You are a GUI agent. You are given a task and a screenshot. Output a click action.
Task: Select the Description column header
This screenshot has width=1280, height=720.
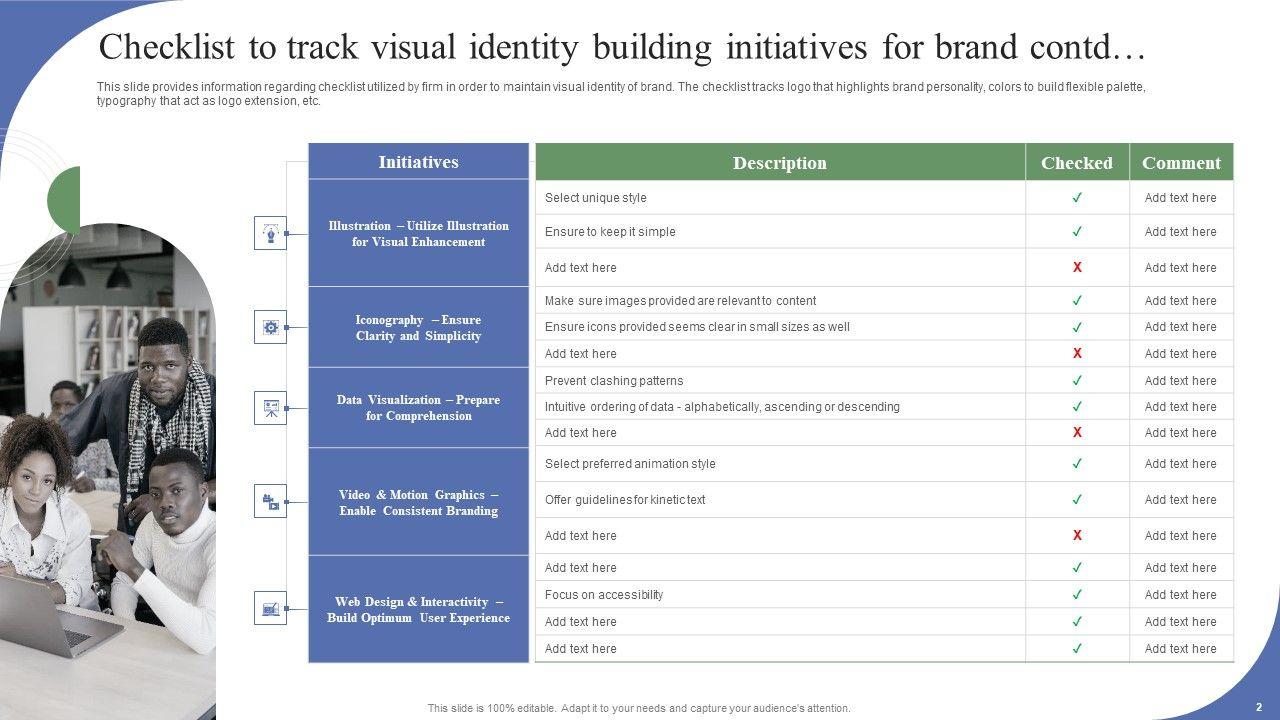pos(780,162)
